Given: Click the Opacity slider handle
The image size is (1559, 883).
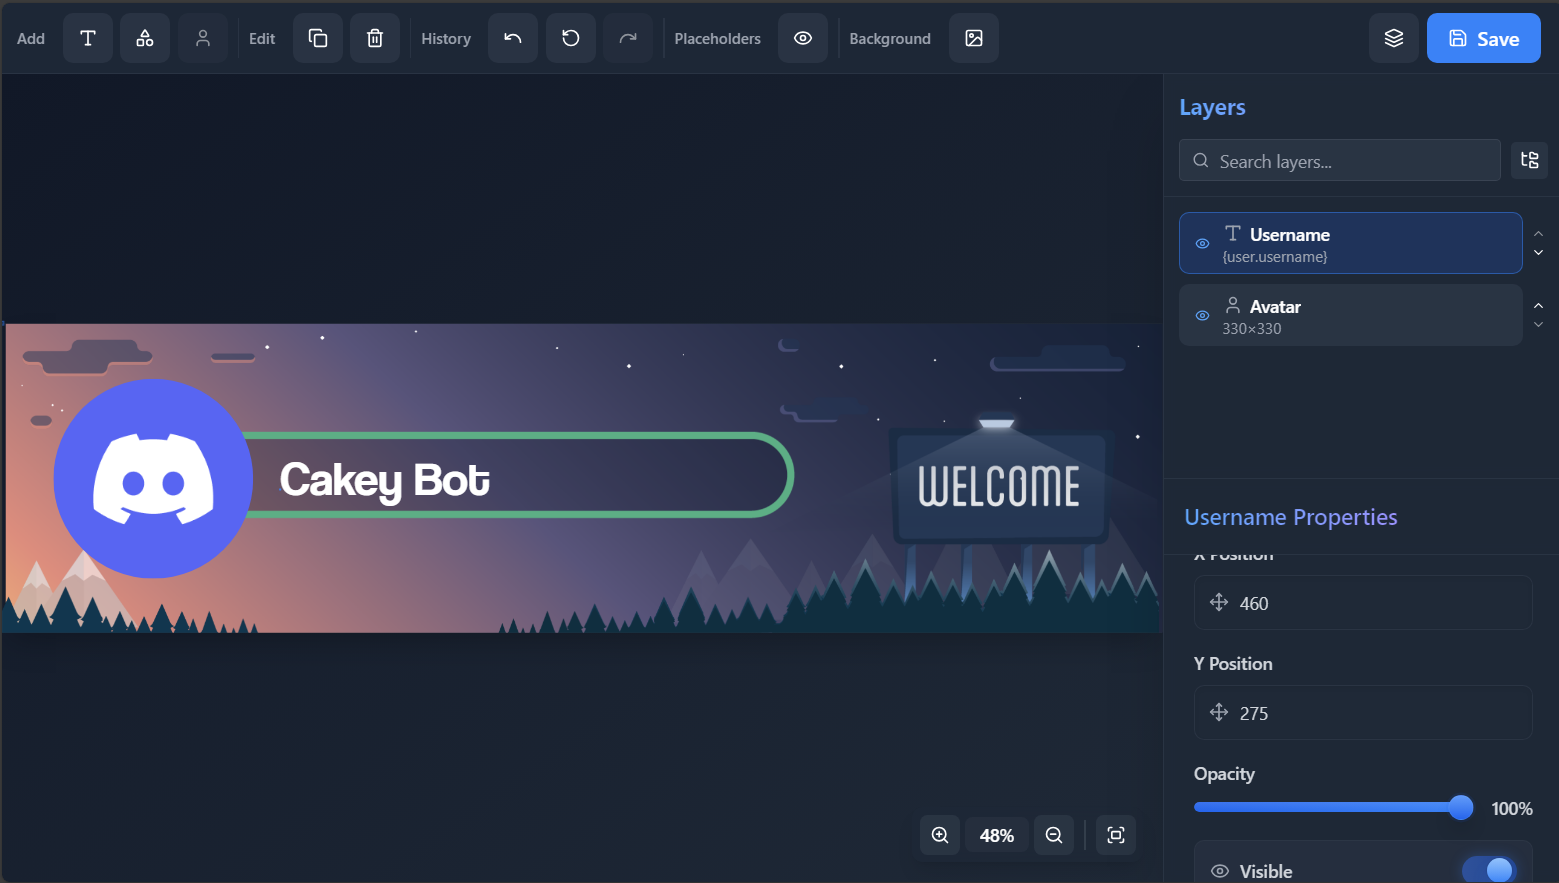Looking at the screenshot, I should click(x=1461, y=807).
